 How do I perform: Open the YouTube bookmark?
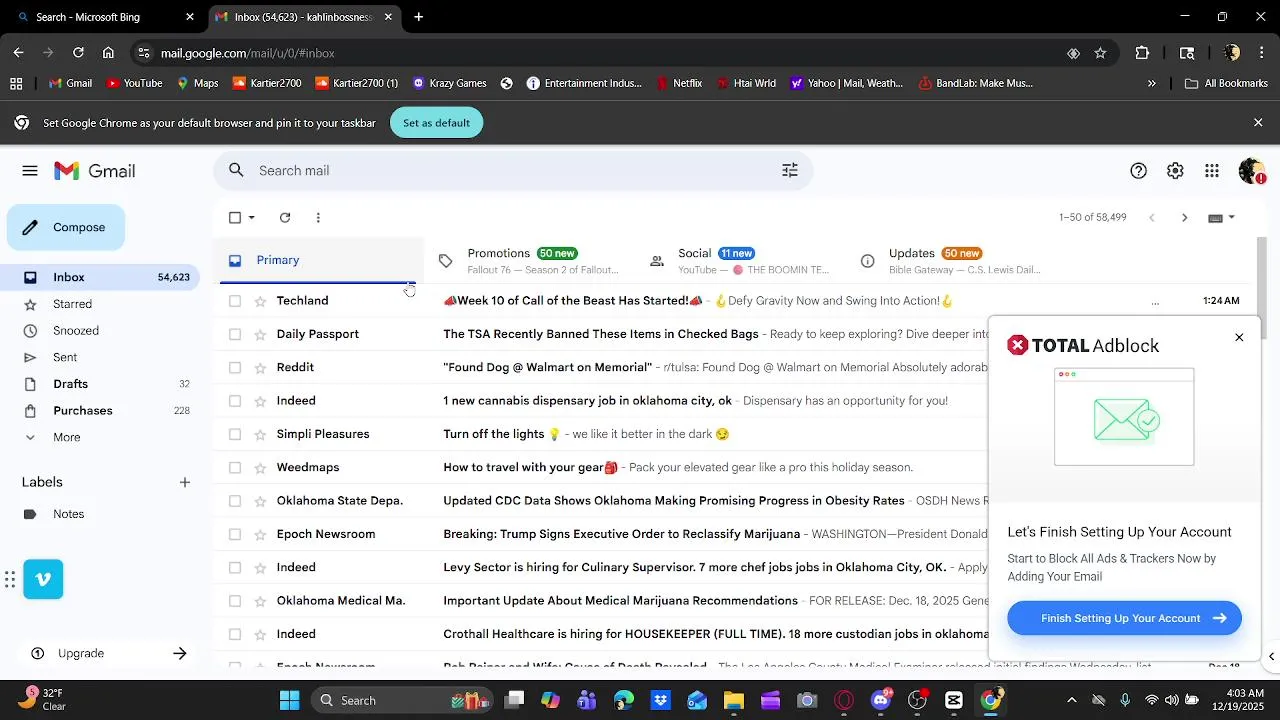133,83
